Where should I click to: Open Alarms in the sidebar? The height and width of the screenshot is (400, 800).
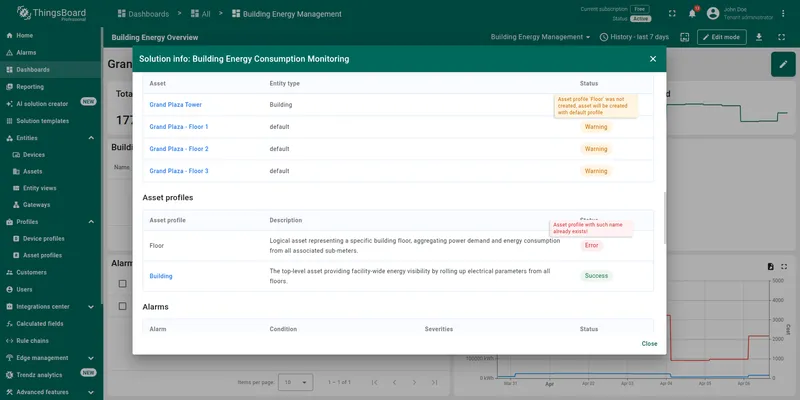point(51,53)
